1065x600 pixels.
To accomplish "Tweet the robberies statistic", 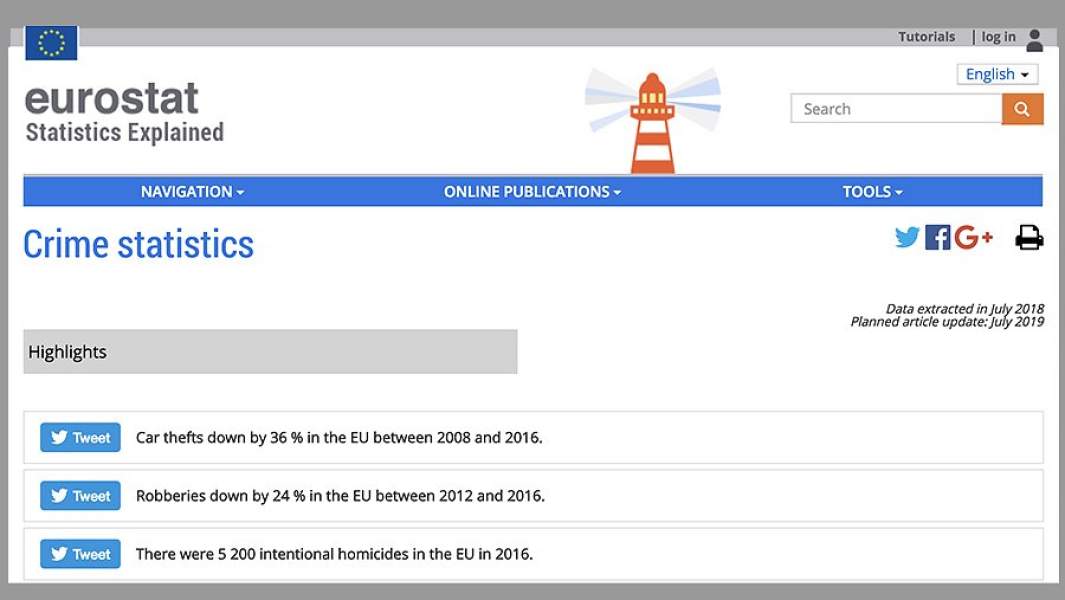I will point(80,496).
